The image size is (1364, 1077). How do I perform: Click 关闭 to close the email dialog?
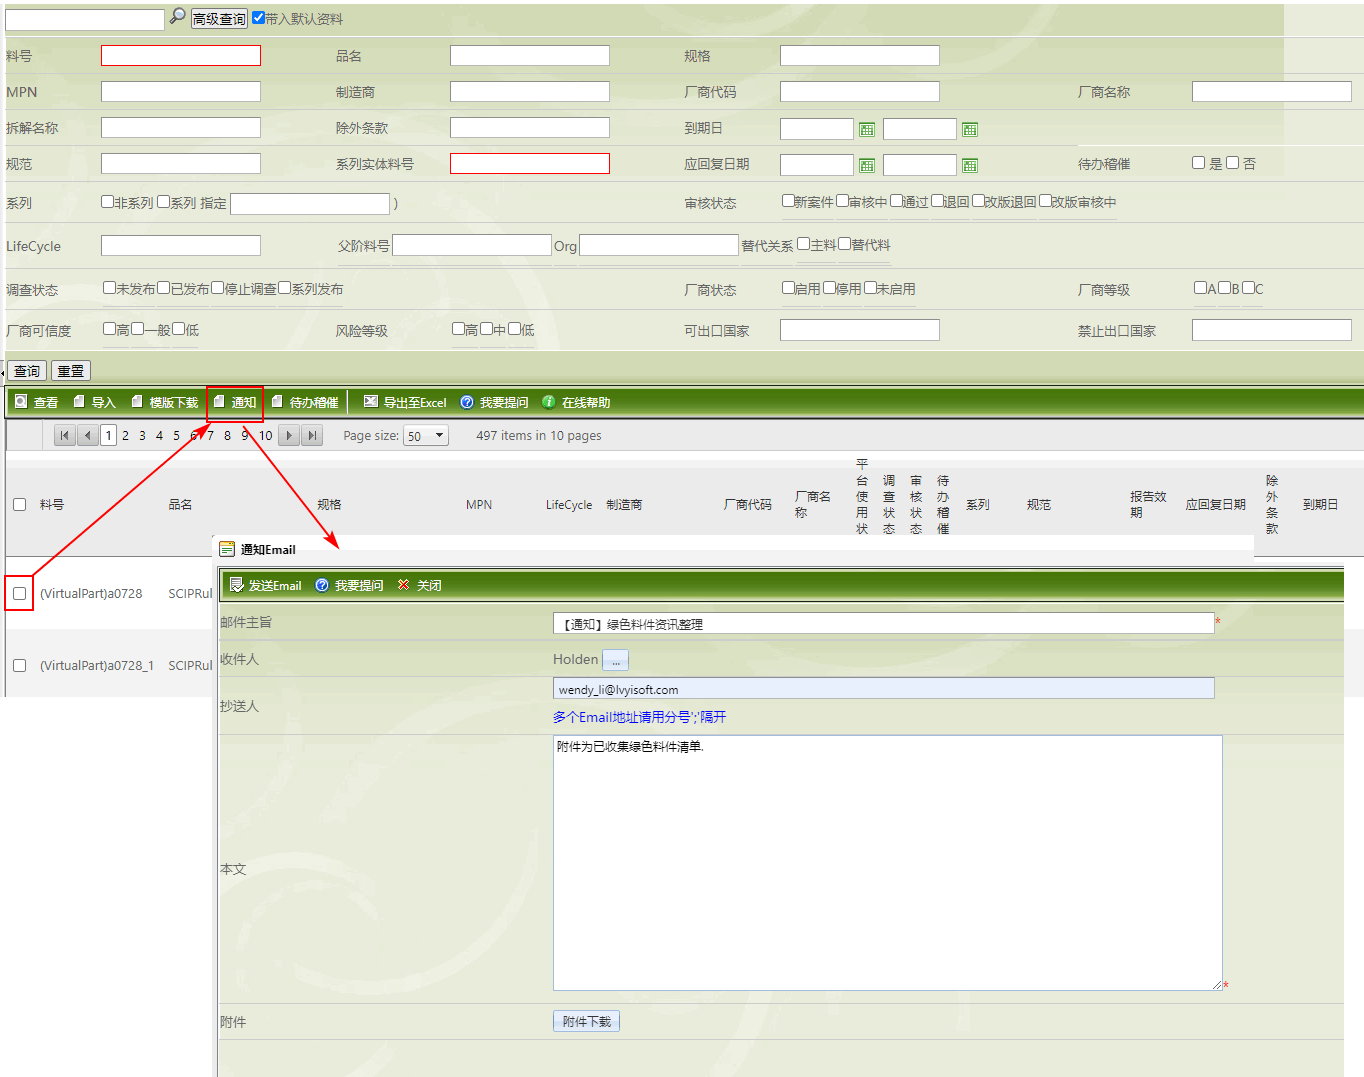coord(419,585)
